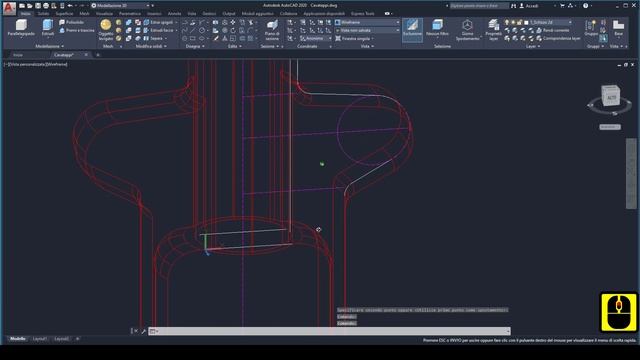The image size is (640, 360).
Task: Click the Save icon in quick access toolbar
Action: (x=38, y=6)
